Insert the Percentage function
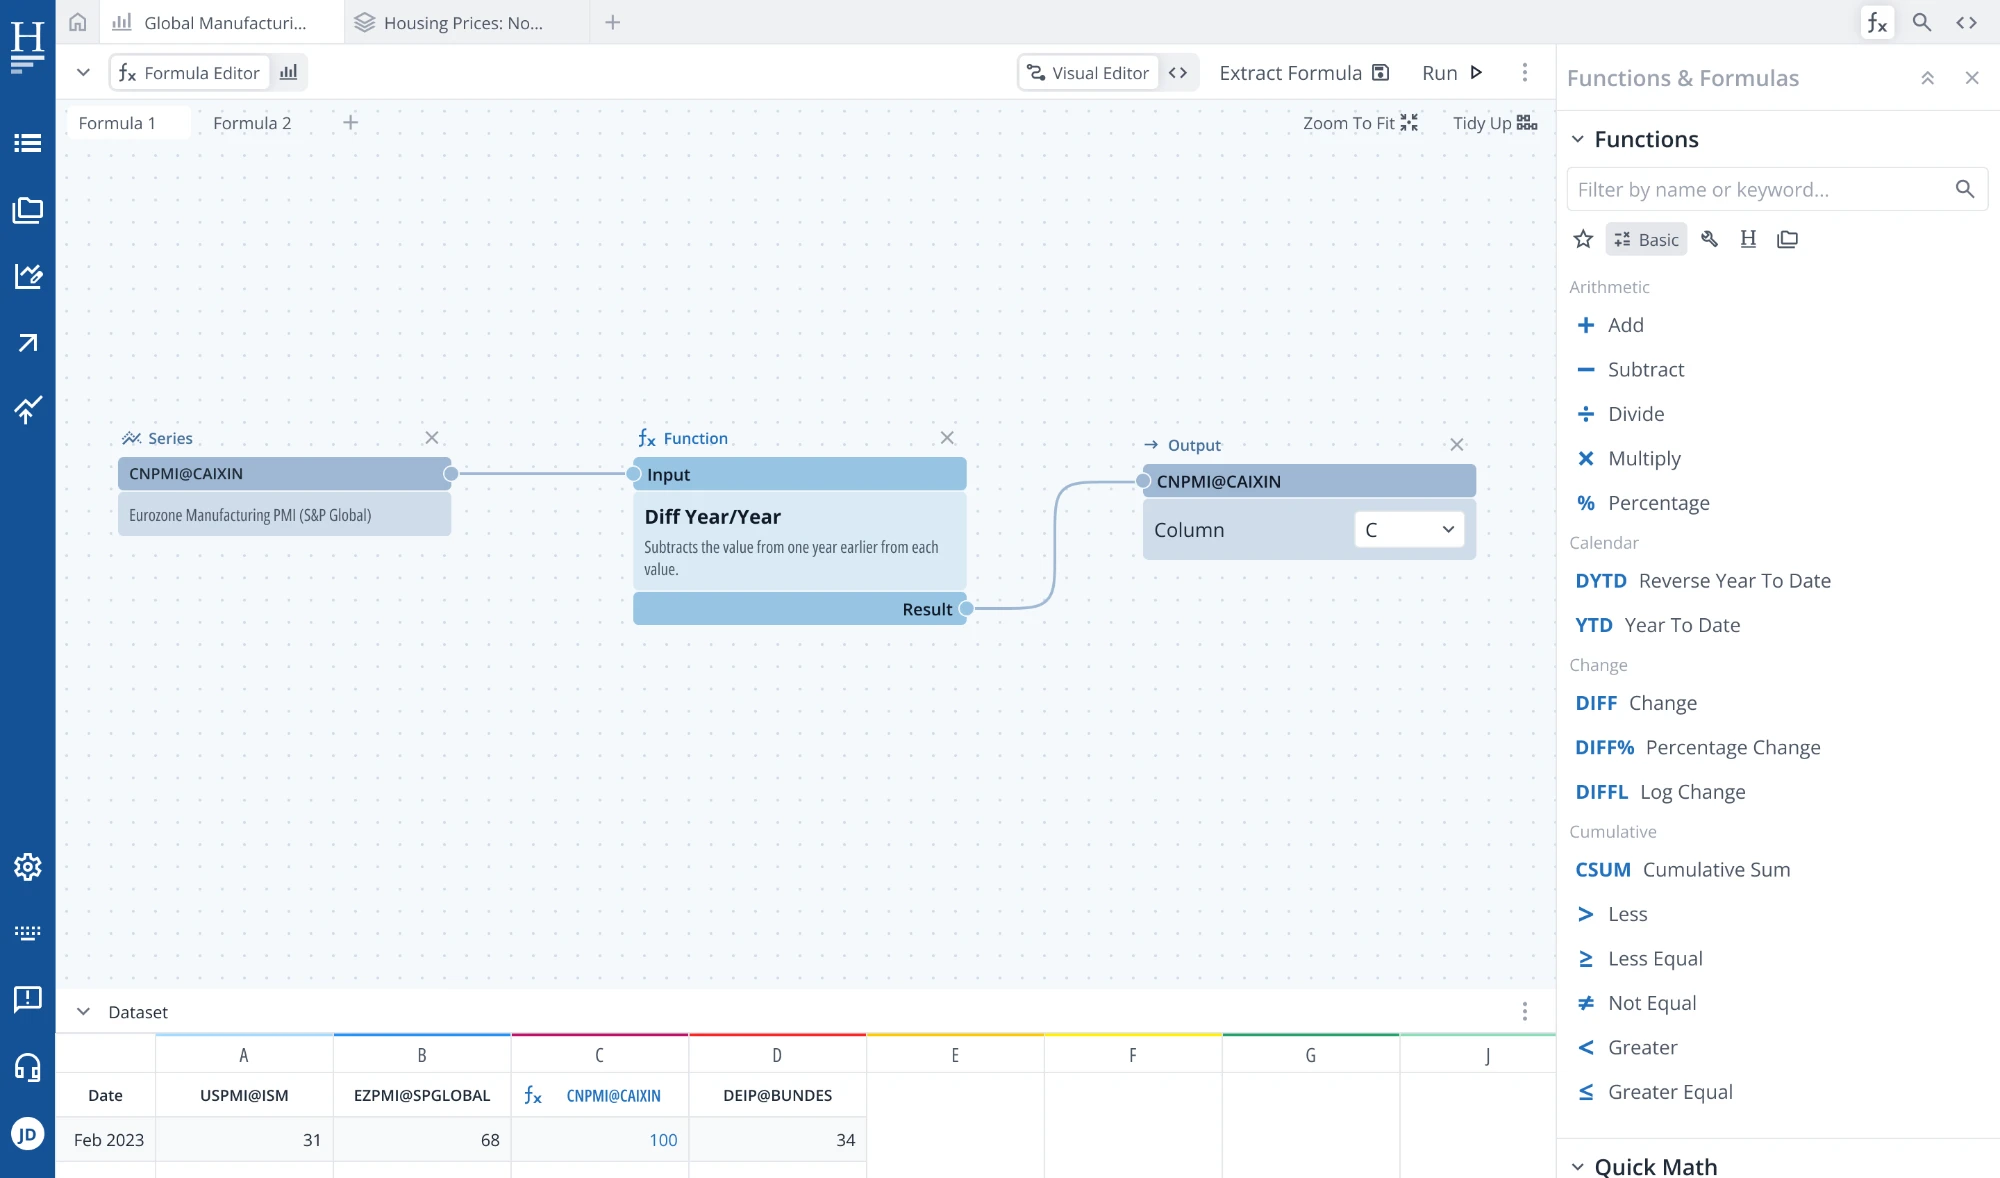The width and height of the screenshot is (2000, 1178). [1643, 503]
